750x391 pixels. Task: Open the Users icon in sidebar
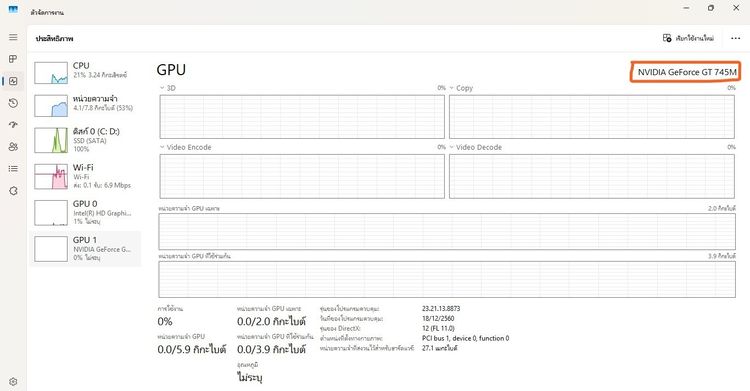[x=13, y=146]
